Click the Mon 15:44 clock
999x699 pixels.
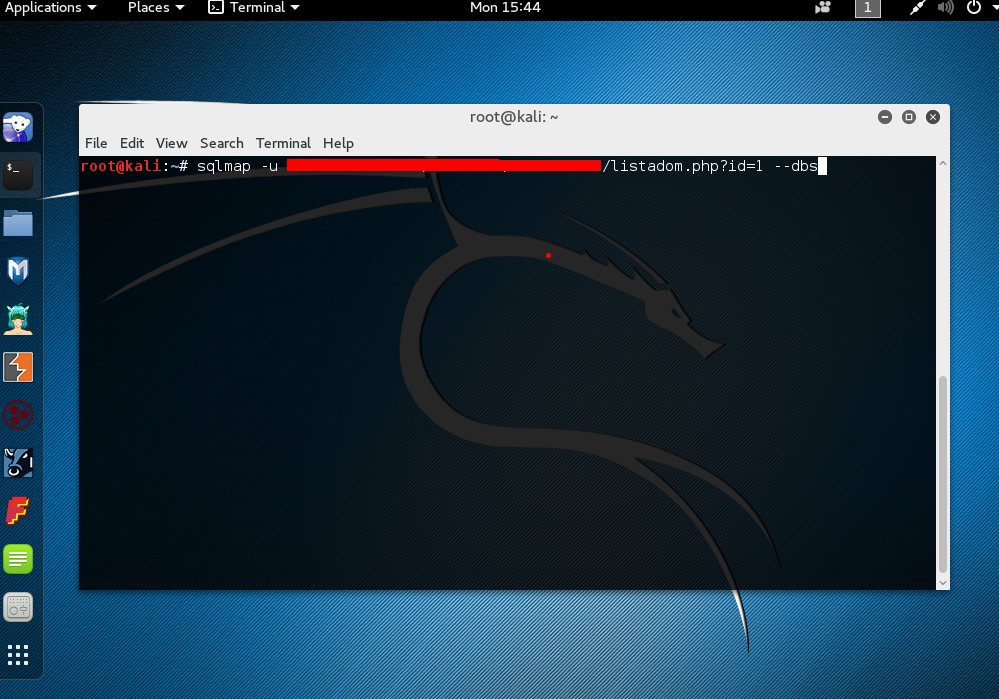[x=505, y=9]
